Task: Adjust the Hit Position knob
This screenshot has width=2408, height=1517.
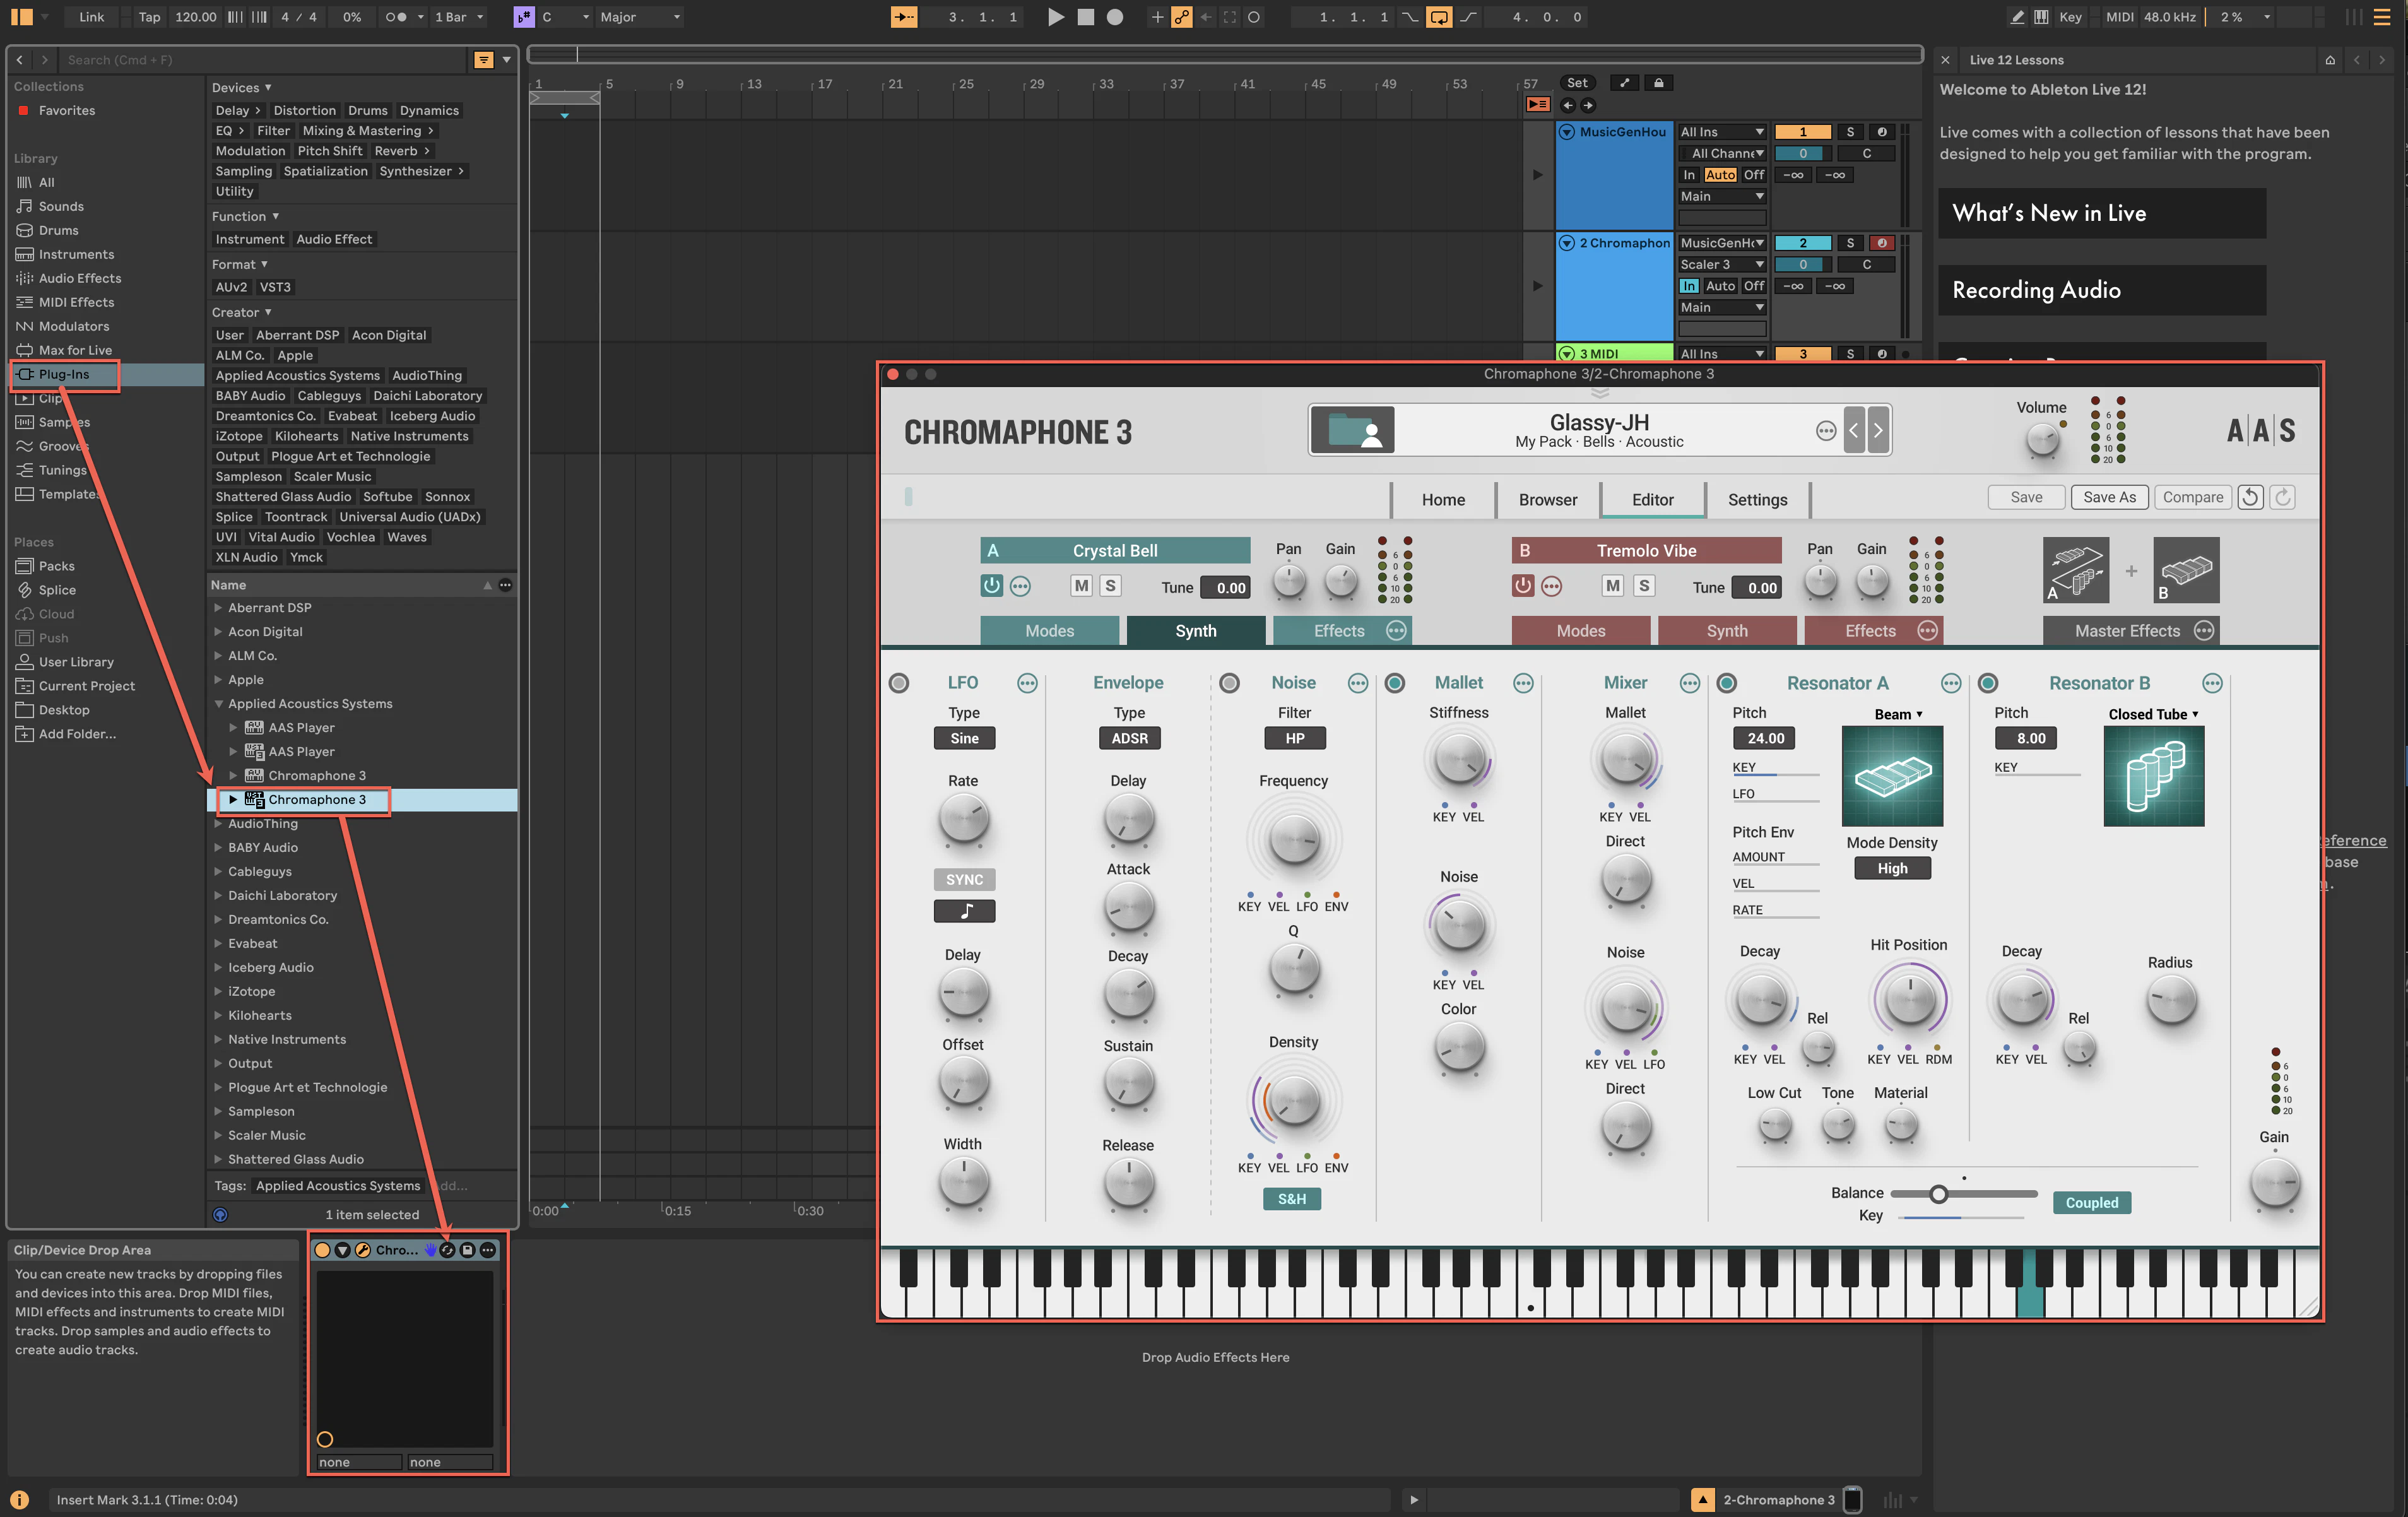Action: coord(1909,999)
